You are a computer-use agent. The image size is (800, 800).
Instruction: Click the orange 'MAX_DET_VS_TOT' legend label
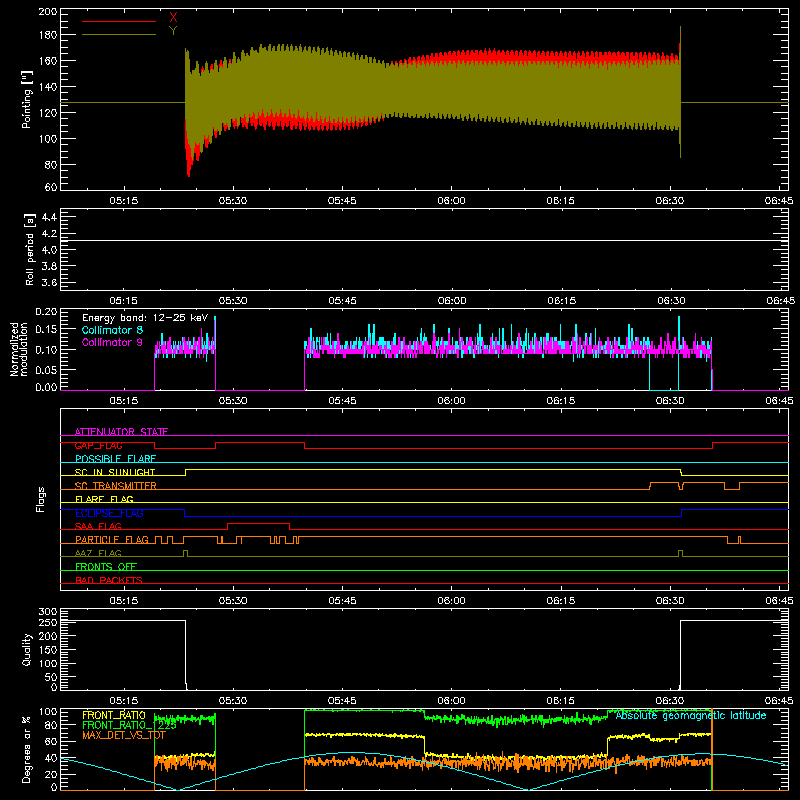[123, 735]
